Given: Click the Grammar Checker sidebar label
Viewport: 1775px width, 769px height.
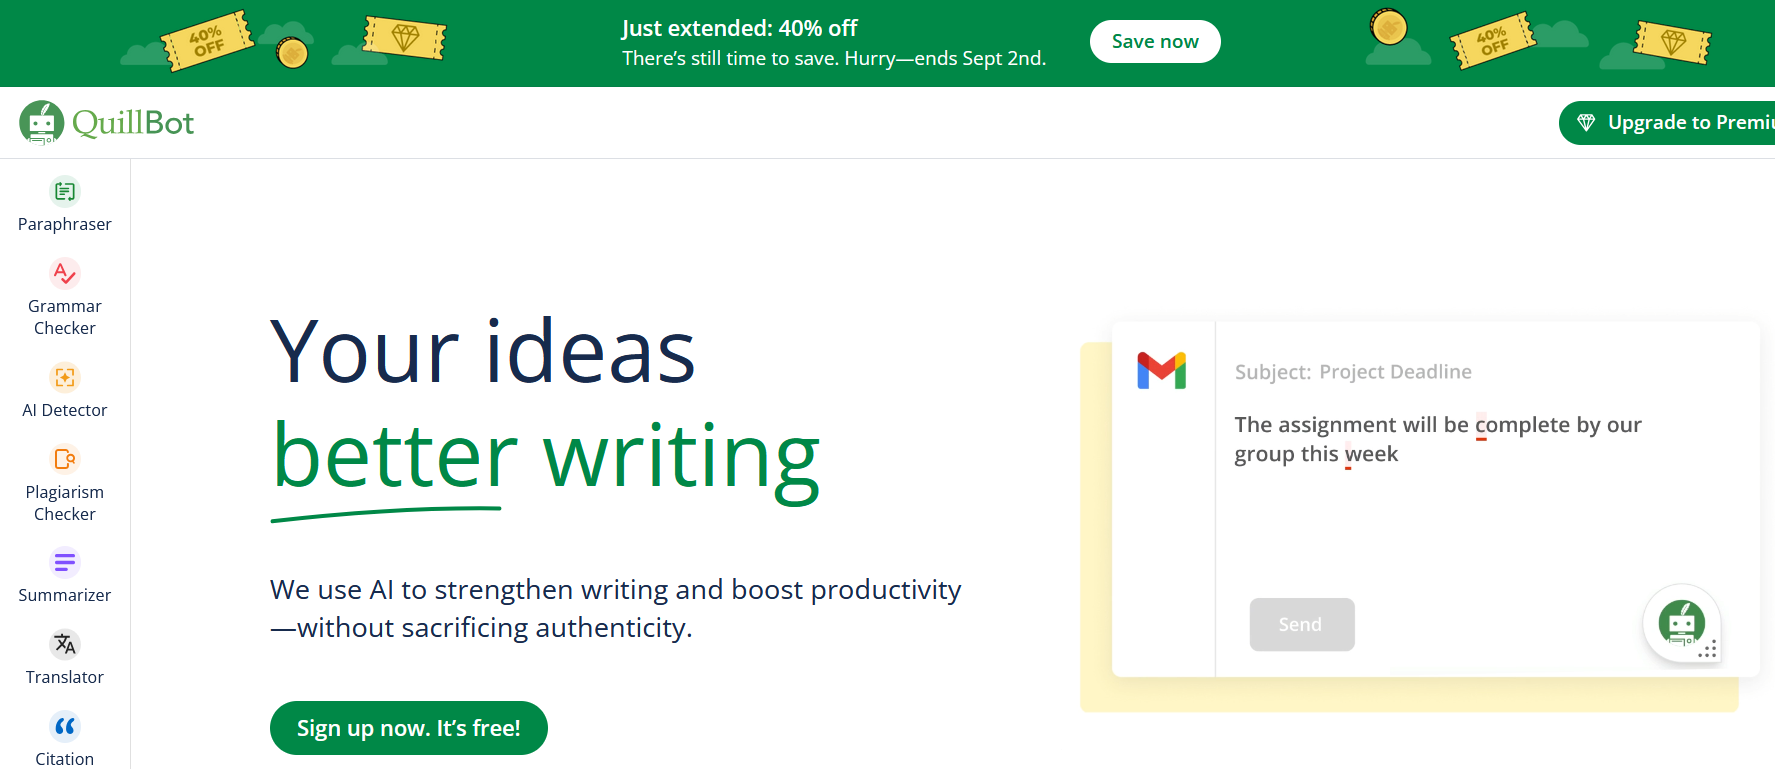Looking at the screenshot, I should tap(65, 317).
